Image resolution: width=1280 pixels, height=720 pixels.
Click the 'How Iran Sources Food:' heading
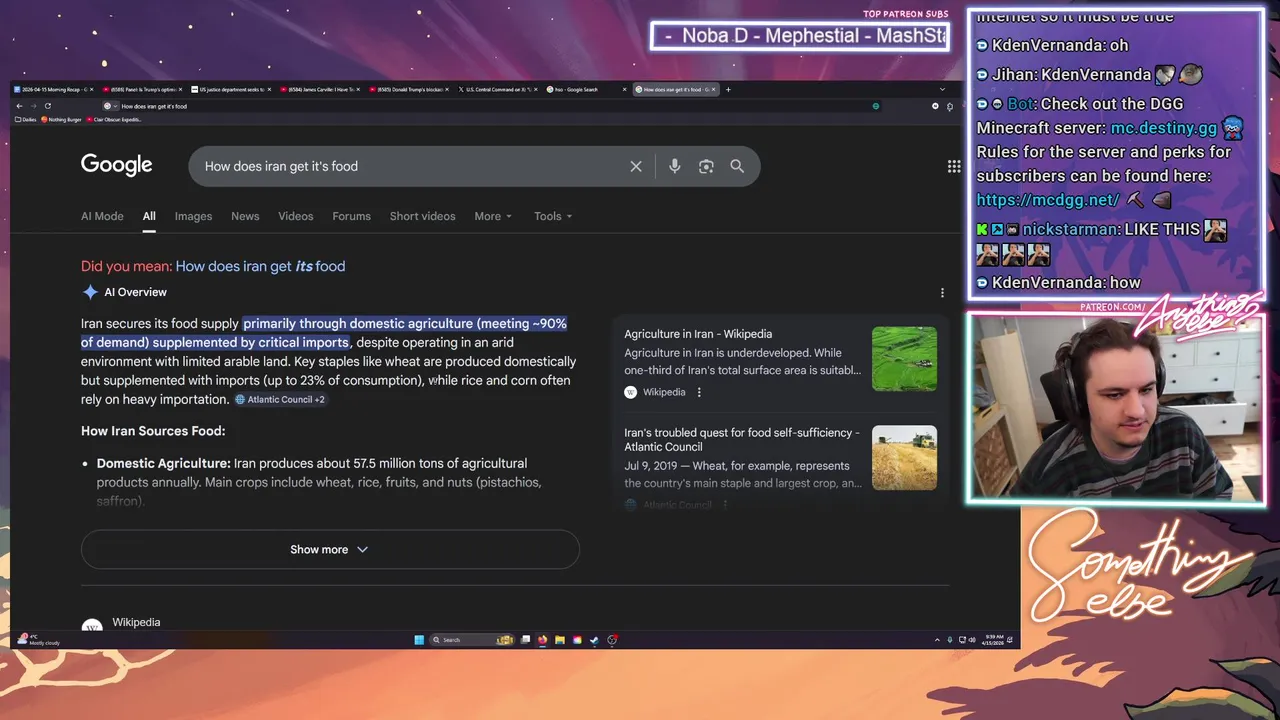[153, 431]
